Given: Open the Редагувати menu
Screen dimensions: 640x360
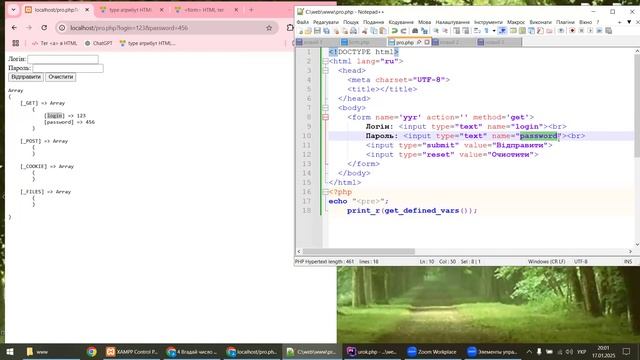Looking at the screenshot, I should [326, 22].
